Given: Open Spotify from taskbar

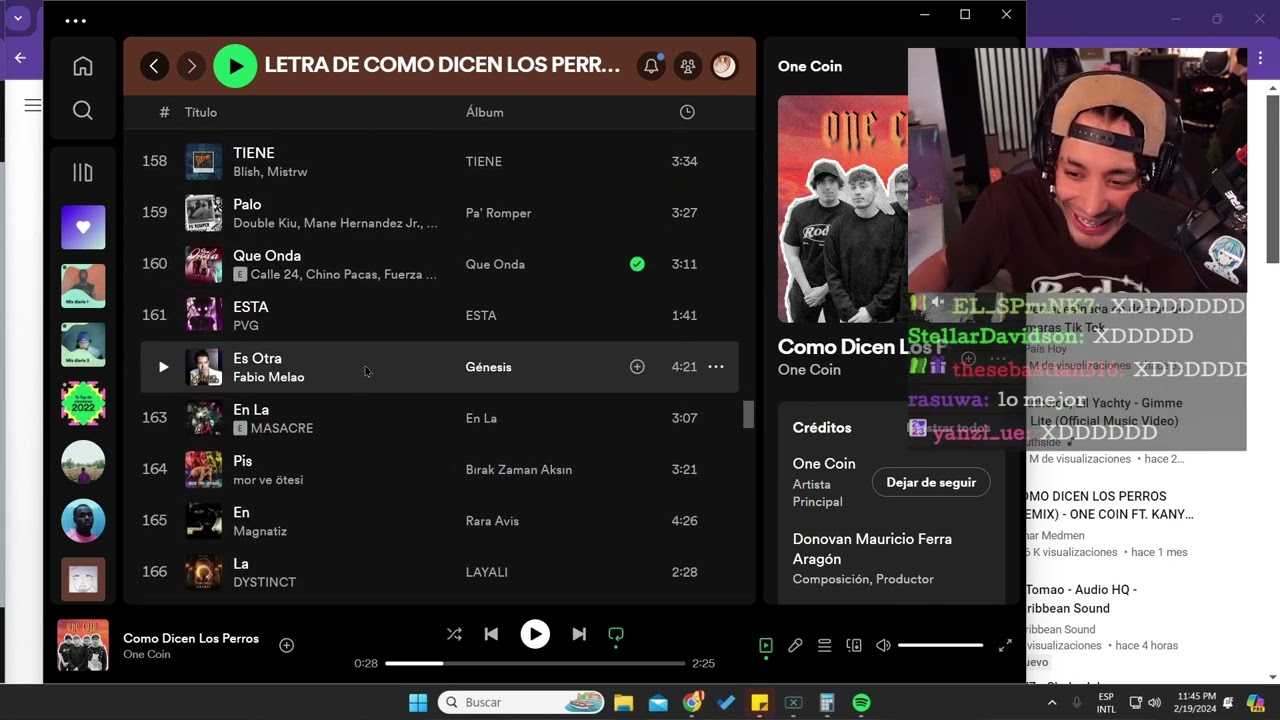Looking at the screenshot, I should (861, 702).
